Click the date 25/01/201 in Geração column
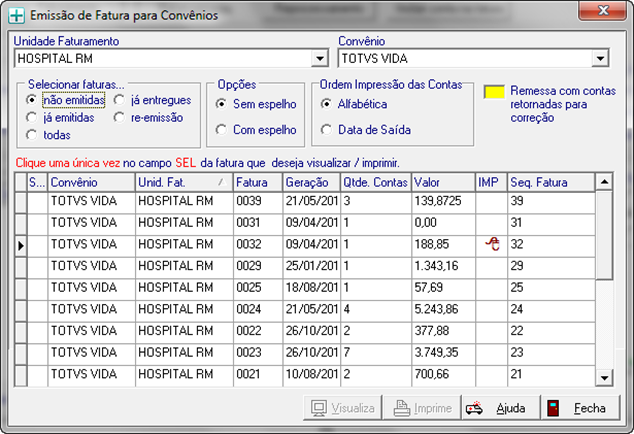The width and height of the screenshot is (634, 434). pyautogui.click(x=311, y=268)
